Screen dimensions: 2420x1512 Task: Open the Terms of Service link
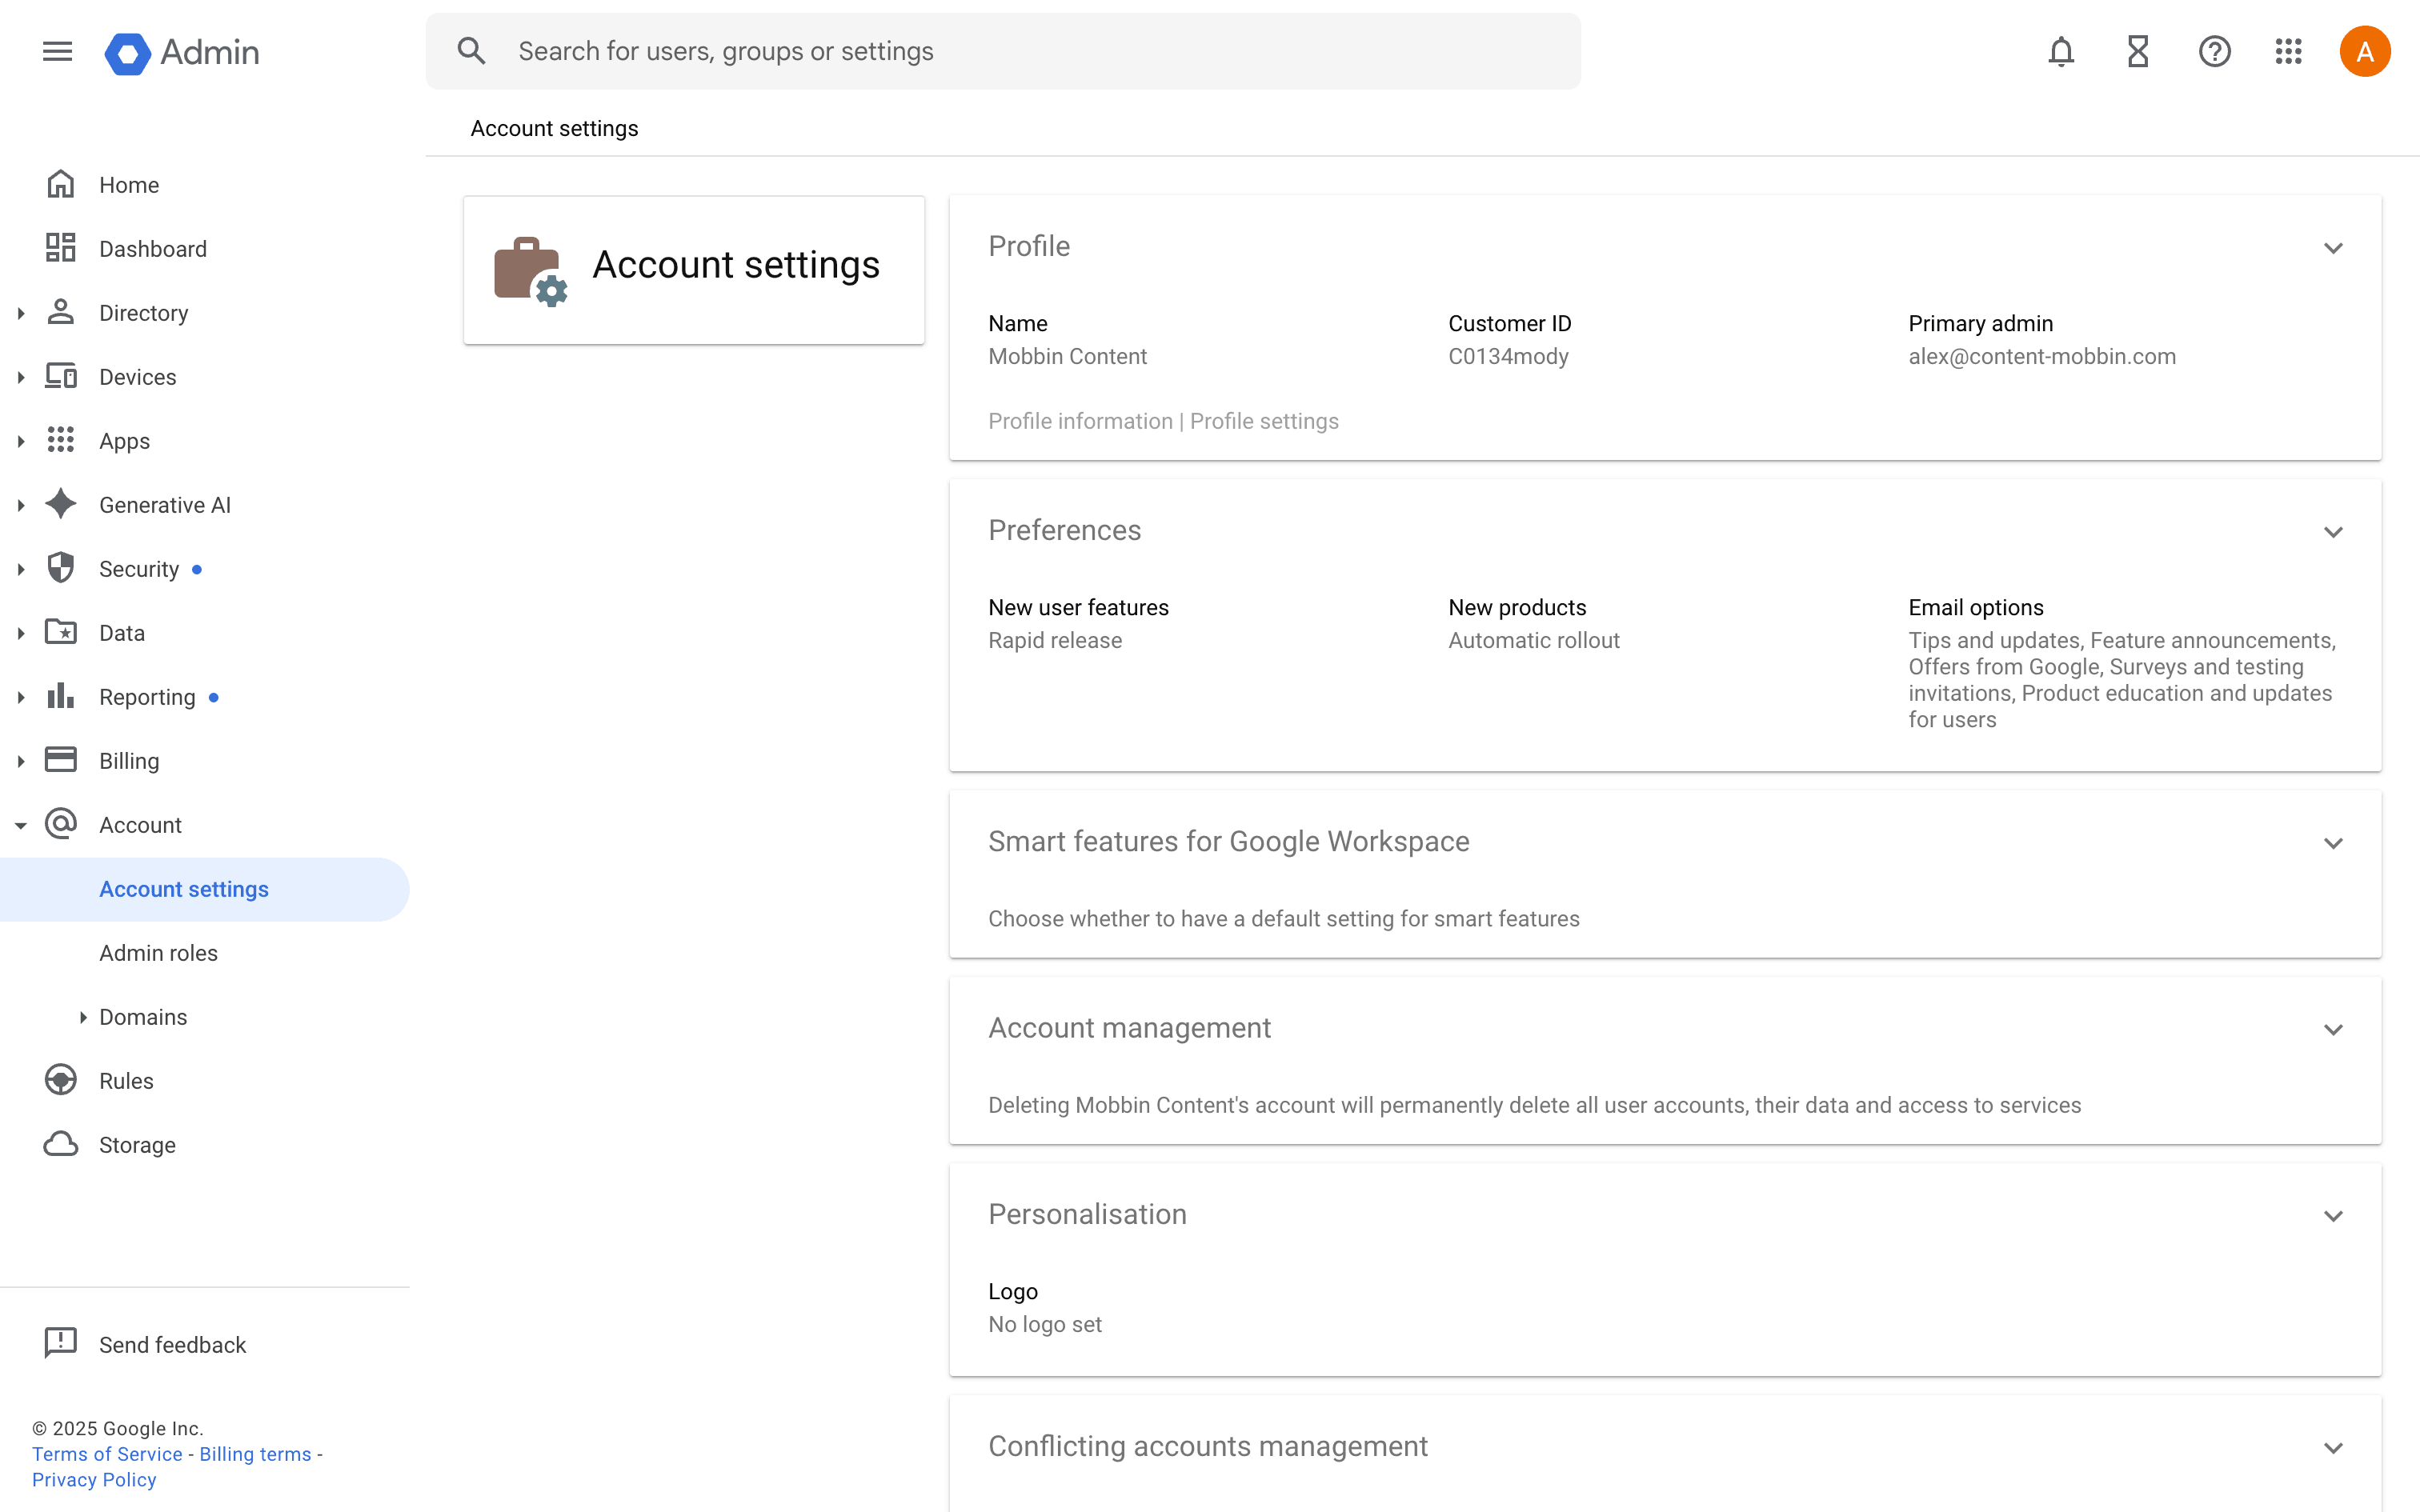click(107, 1454)
